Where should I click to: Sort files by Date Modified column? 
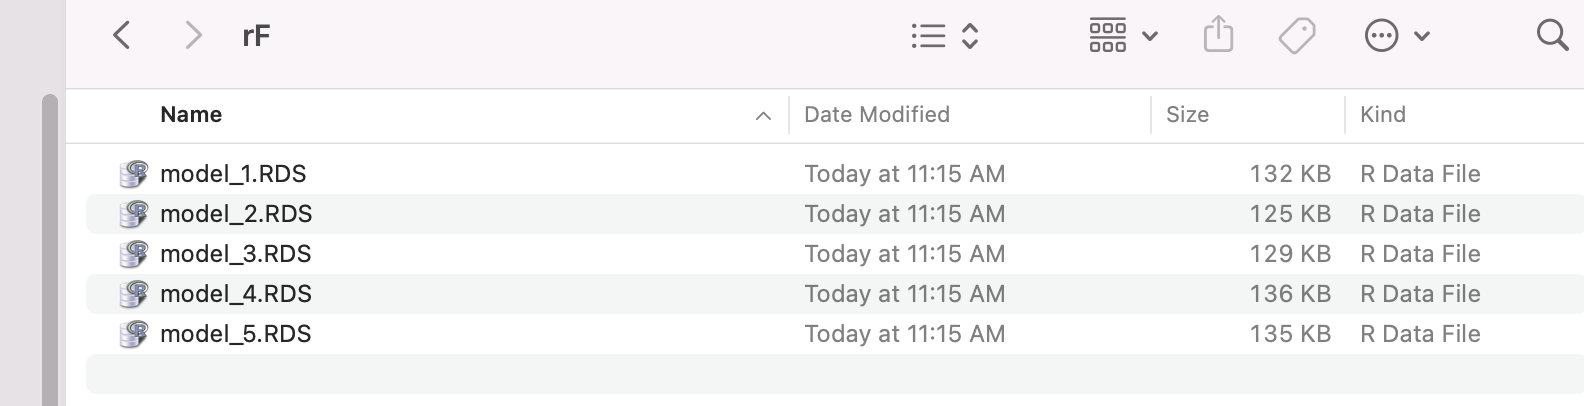[877, 115]
